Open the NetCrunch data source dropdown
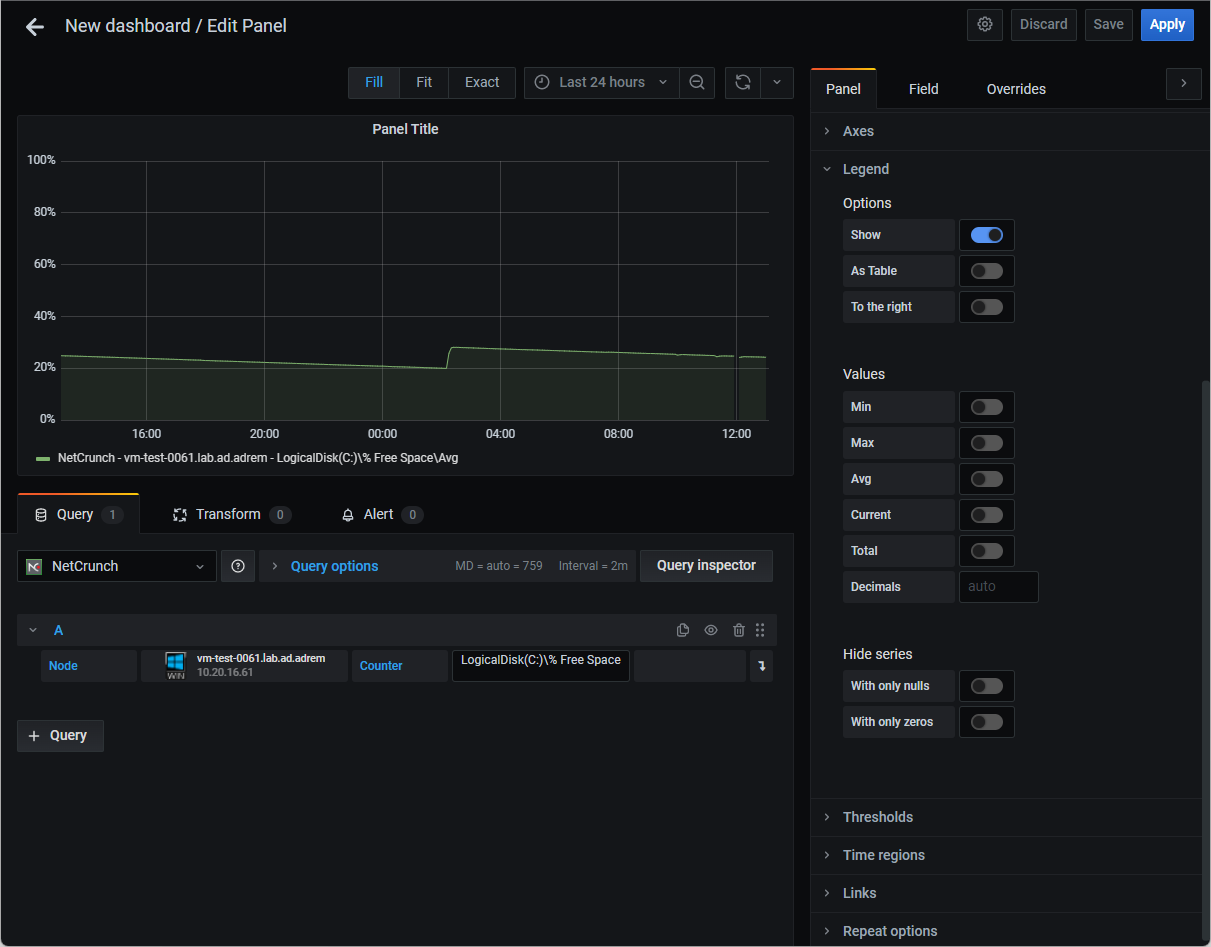Screen dimensions: 1211x947 (117, 566)
